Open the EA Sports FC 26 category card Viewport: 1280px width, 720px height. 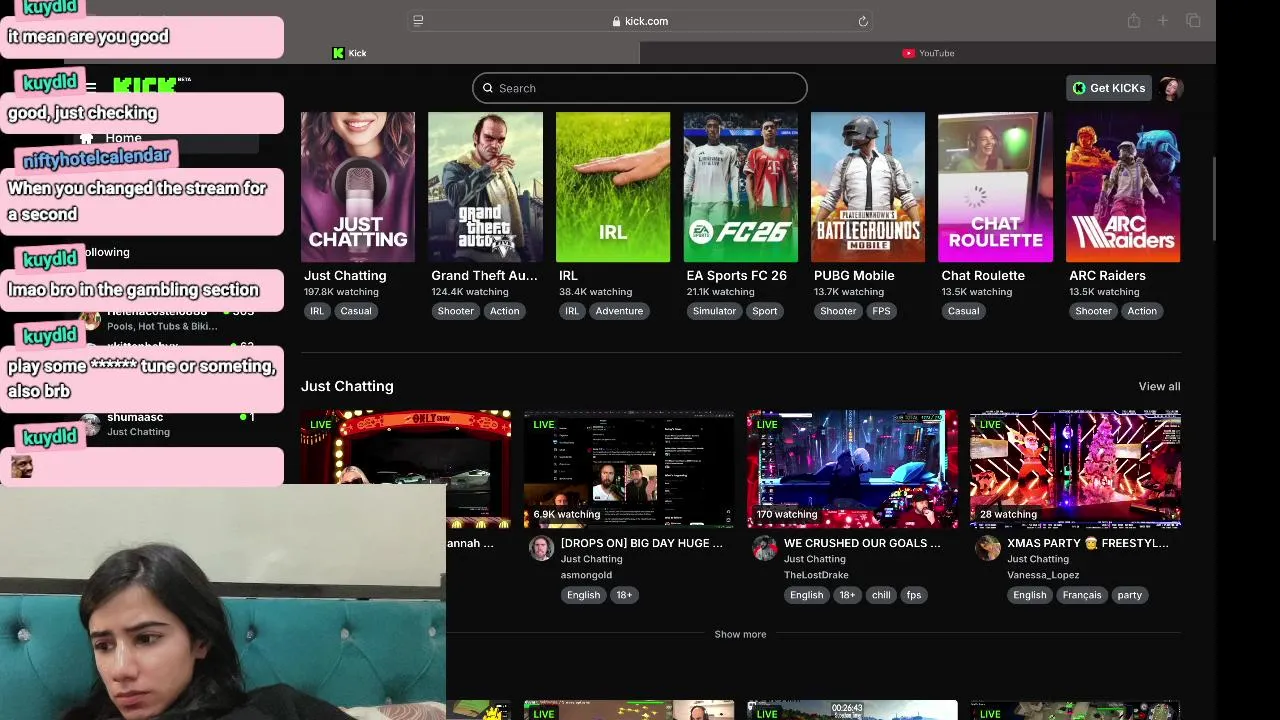740,187
